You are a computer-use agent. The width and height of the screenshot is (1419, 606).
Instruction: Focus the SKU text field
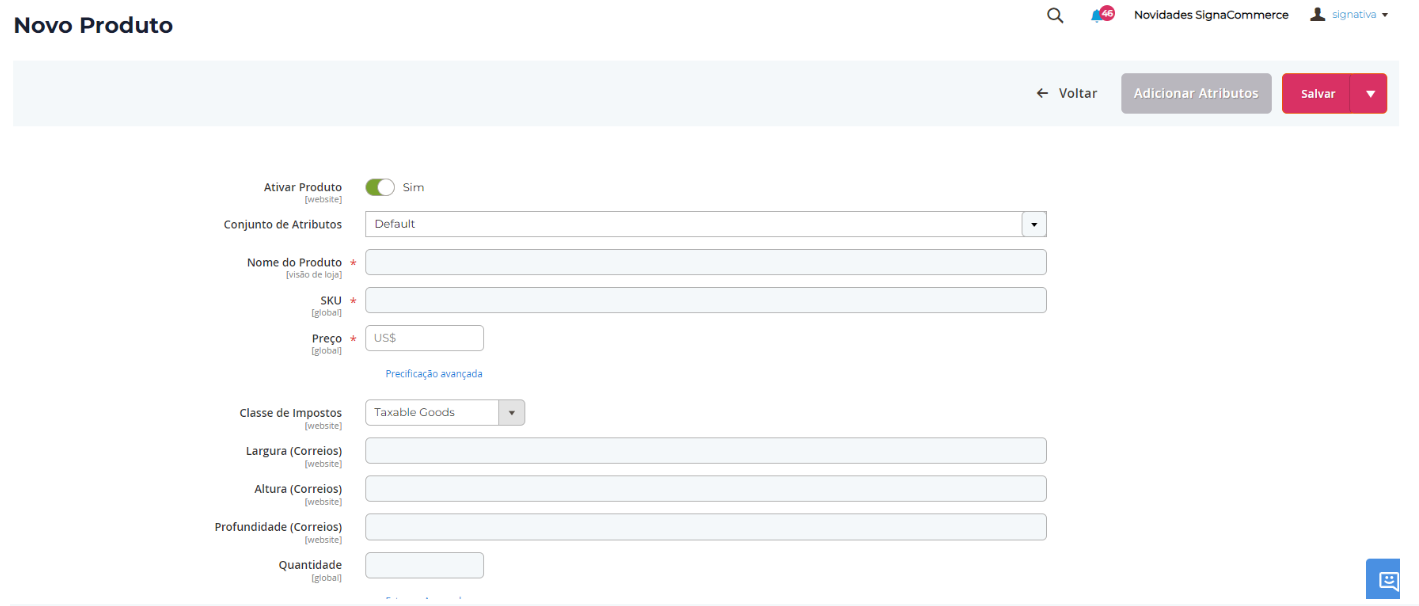point(705,300)
